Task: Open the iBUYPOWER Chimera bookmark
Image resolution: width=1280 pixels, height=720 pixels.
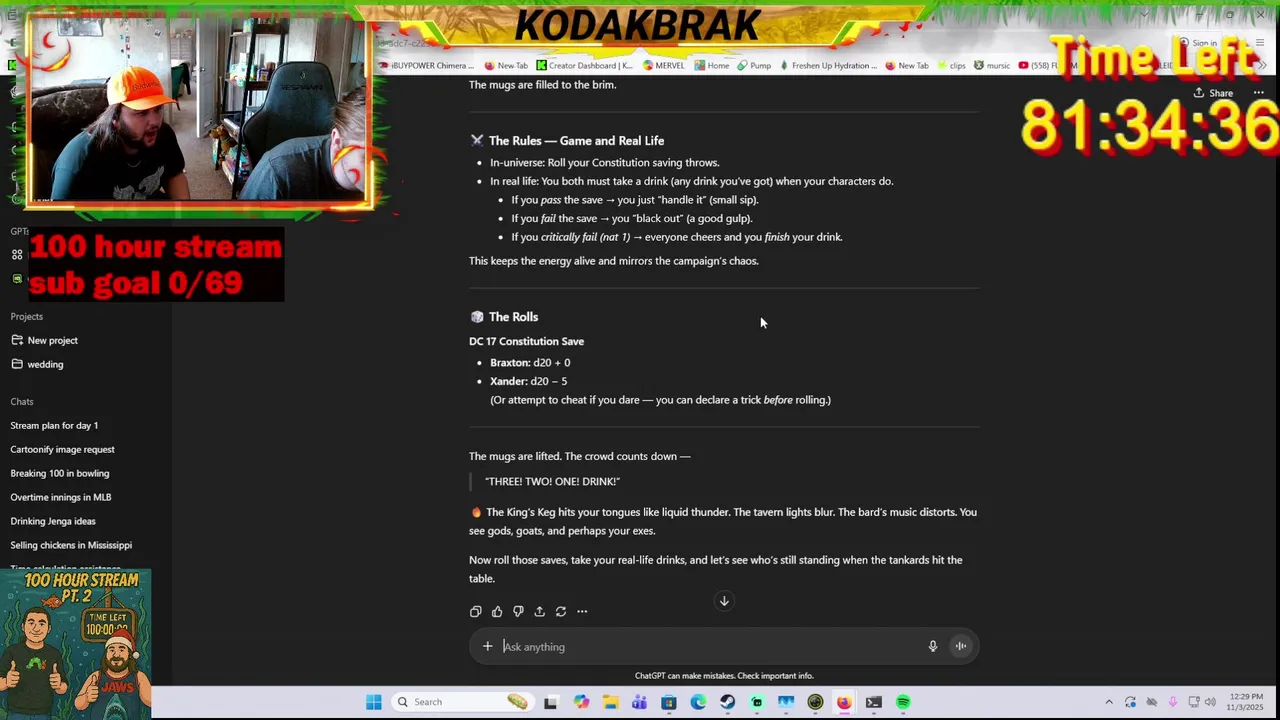Action: [427, 66]
